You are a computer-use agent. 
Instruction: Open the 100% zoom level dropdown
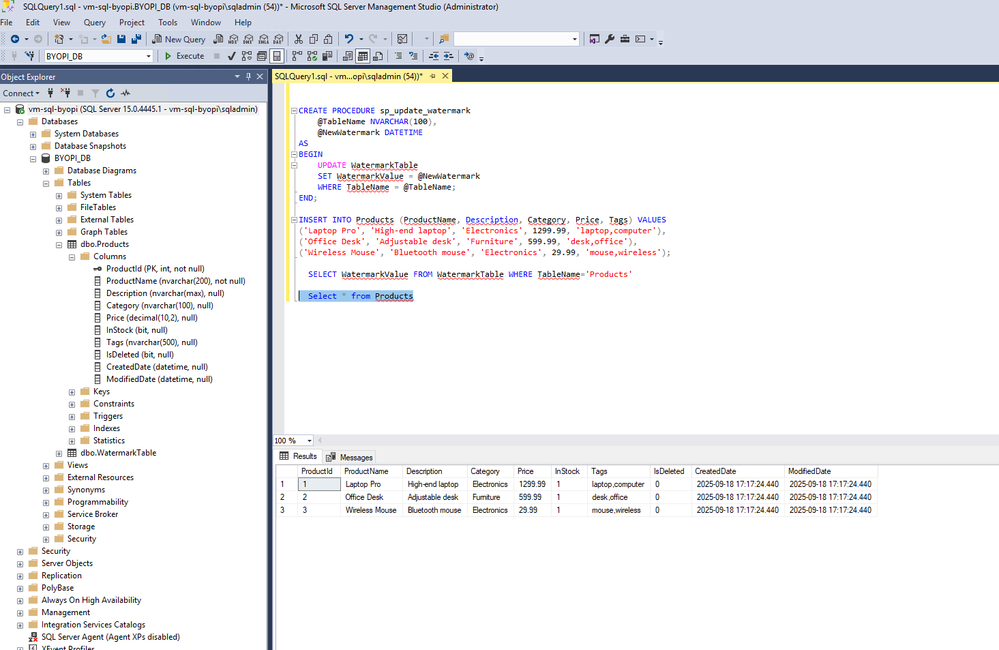(310, 441)
